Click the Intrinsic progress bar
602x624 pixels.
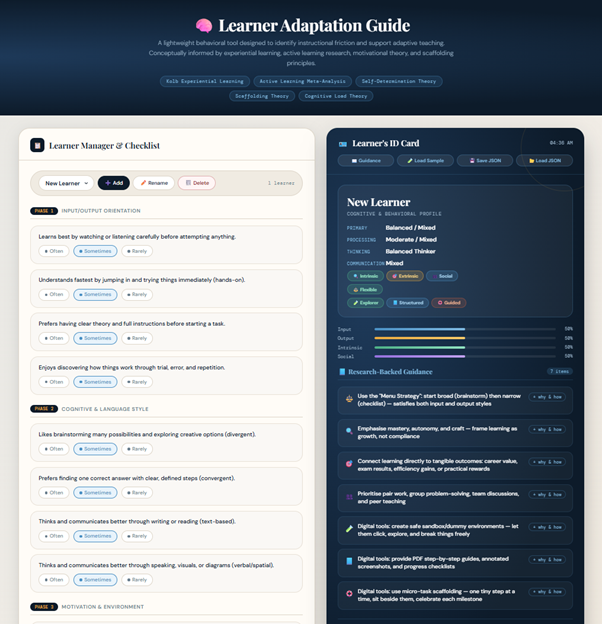465,347
